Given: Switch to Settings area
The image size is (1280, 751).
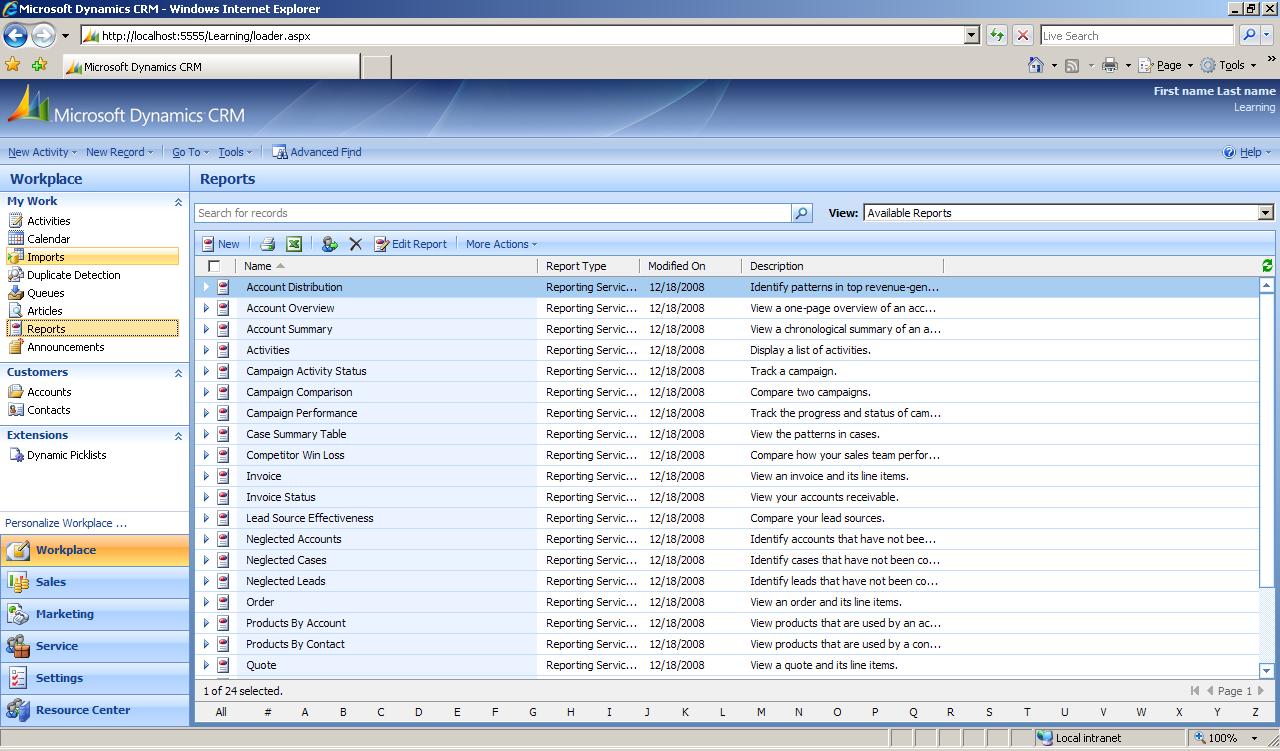Looking at the screenshot, I should pyautogui.click(x=94, y=678).
